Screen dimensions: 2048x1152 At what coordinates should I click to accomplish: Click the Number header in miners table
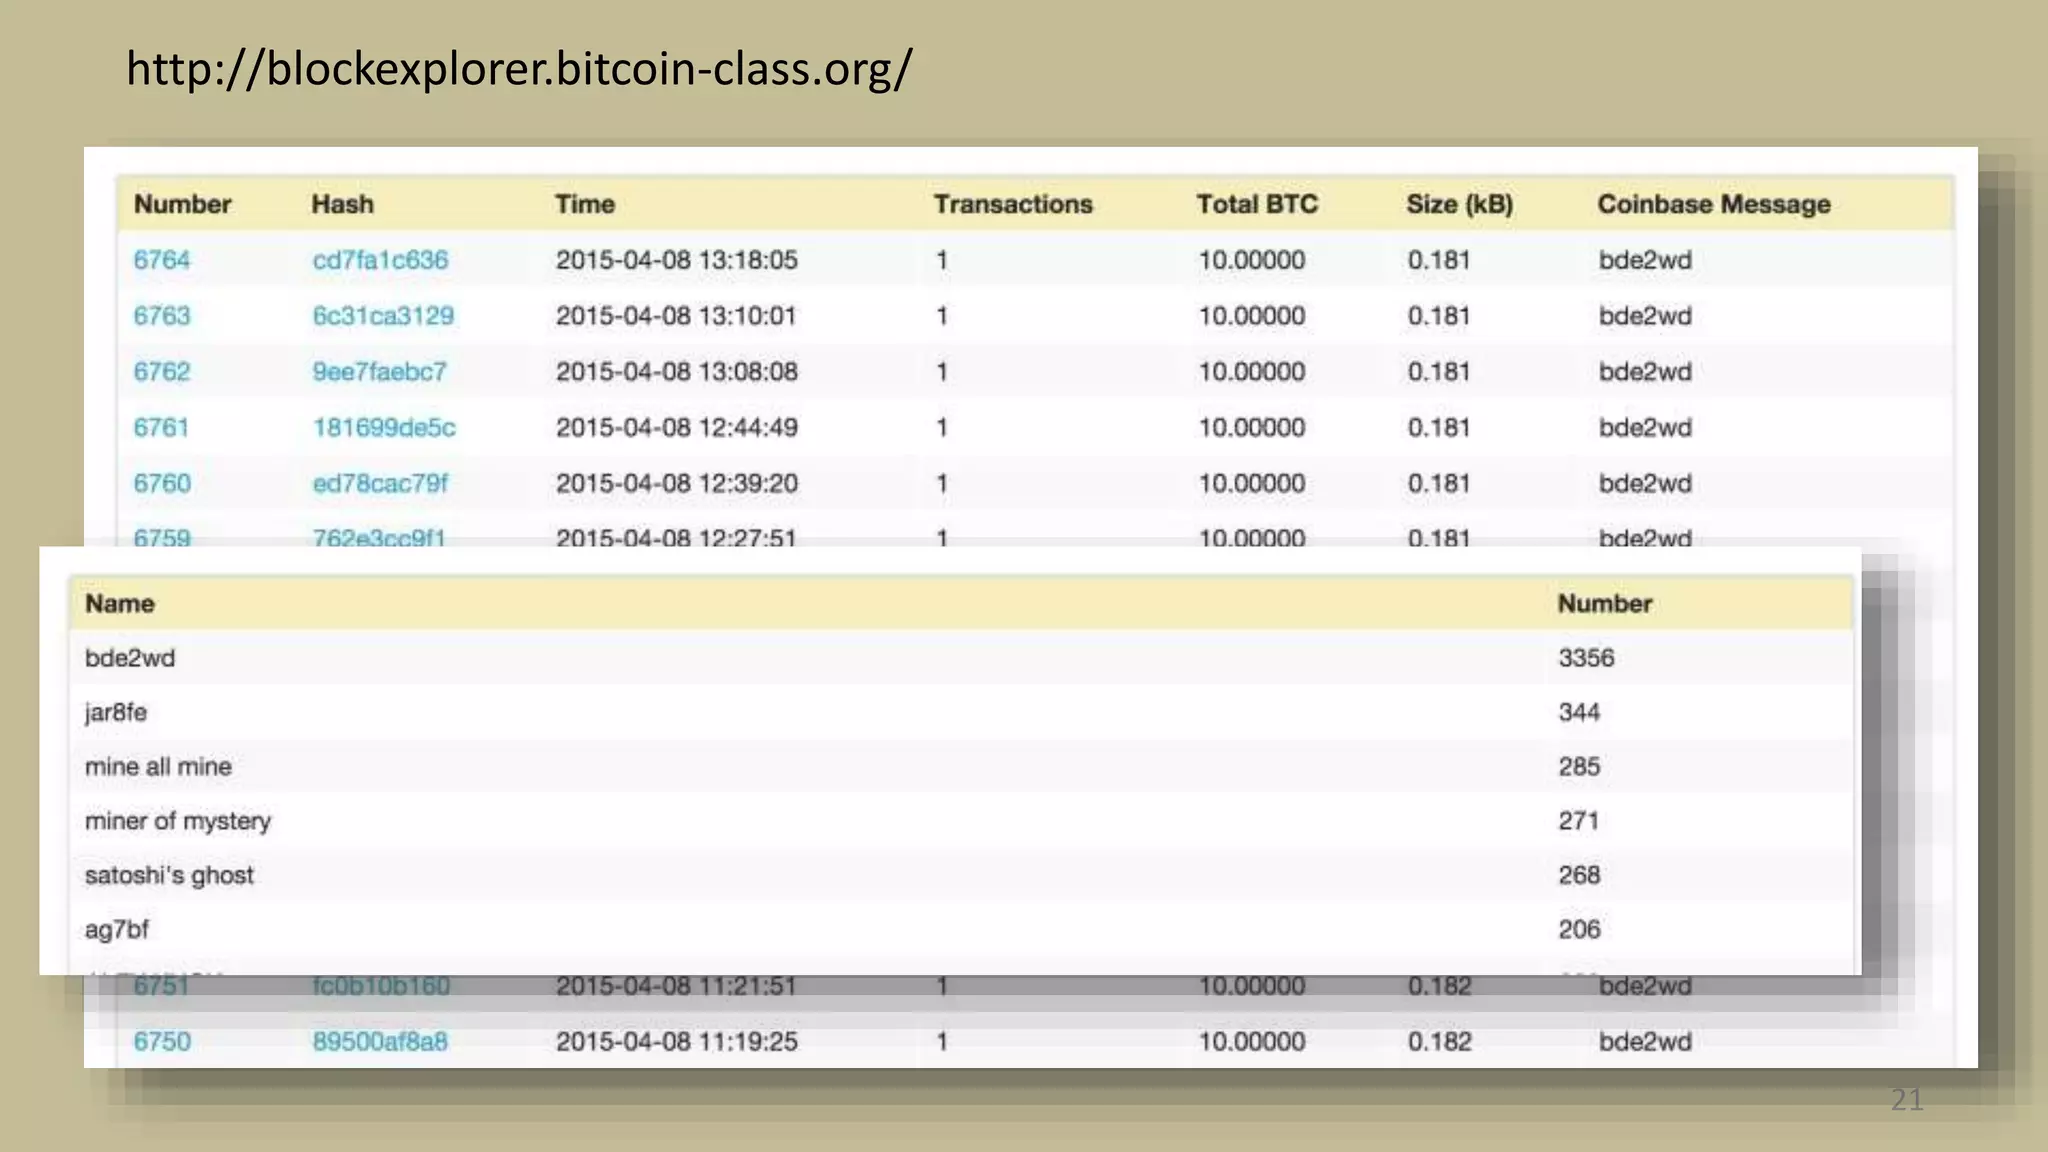pyautogui.click(x=1605, y=604)
